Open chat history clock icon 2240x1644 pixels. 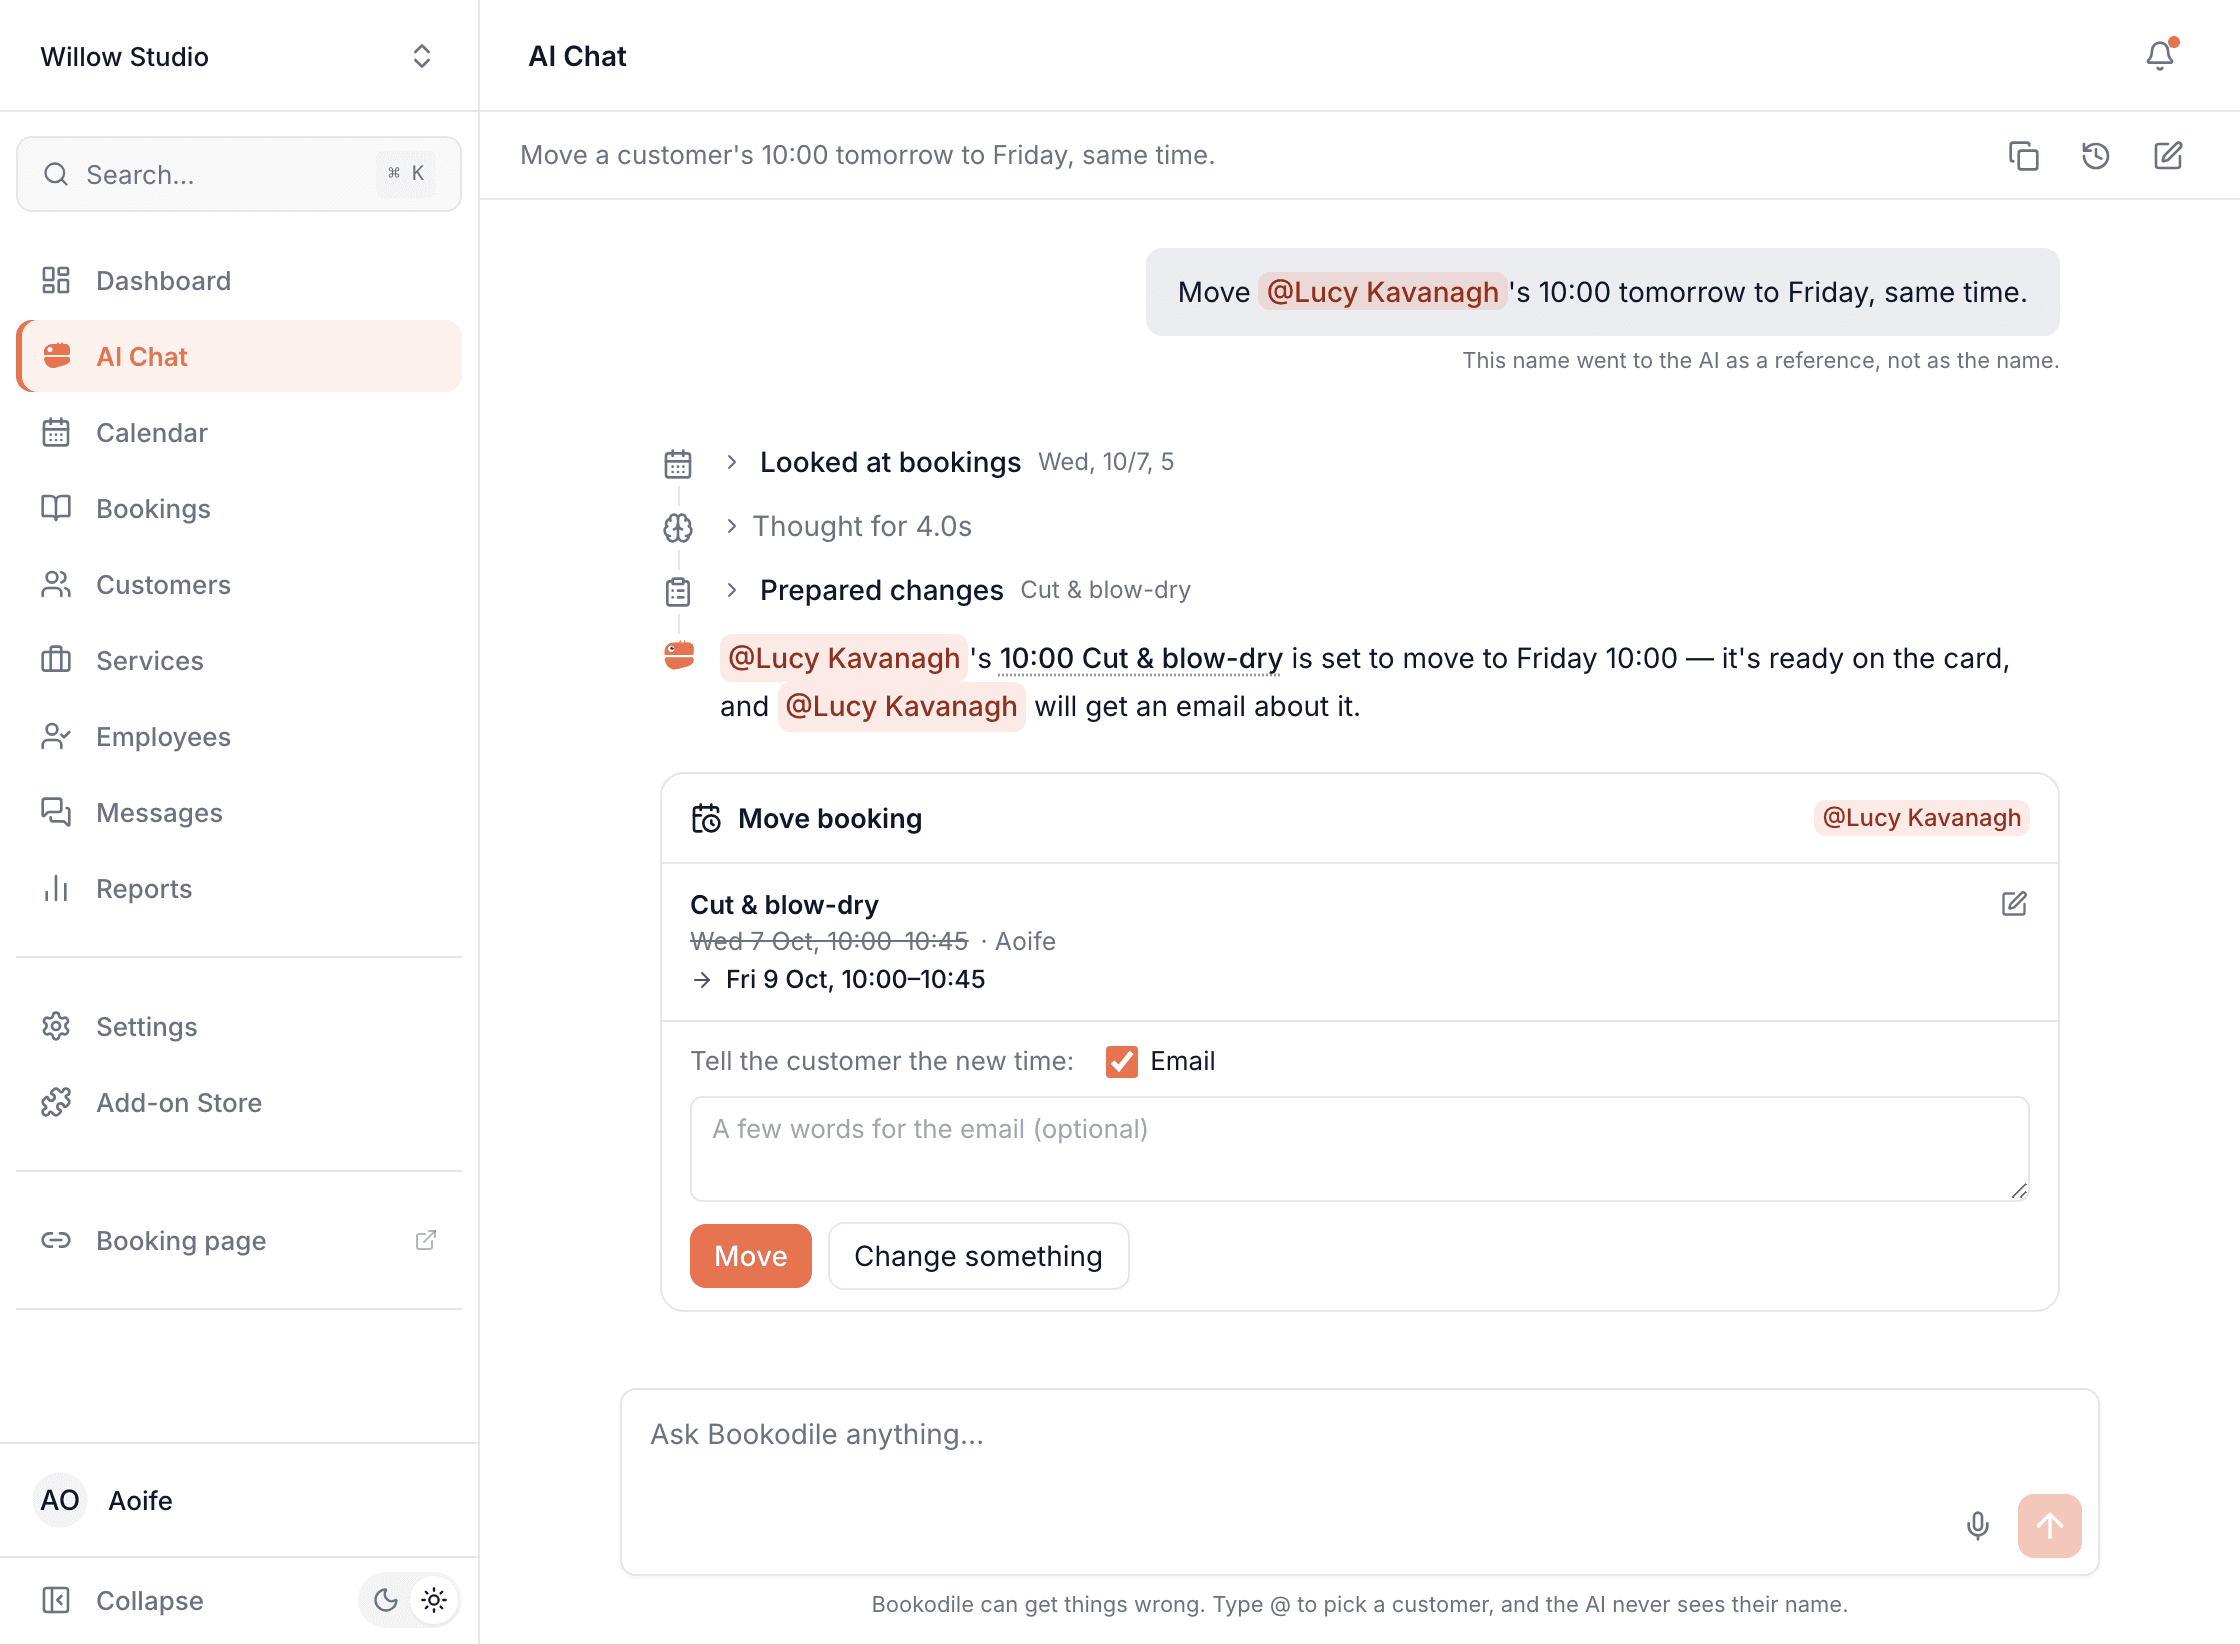click(x=2095, y=156)
